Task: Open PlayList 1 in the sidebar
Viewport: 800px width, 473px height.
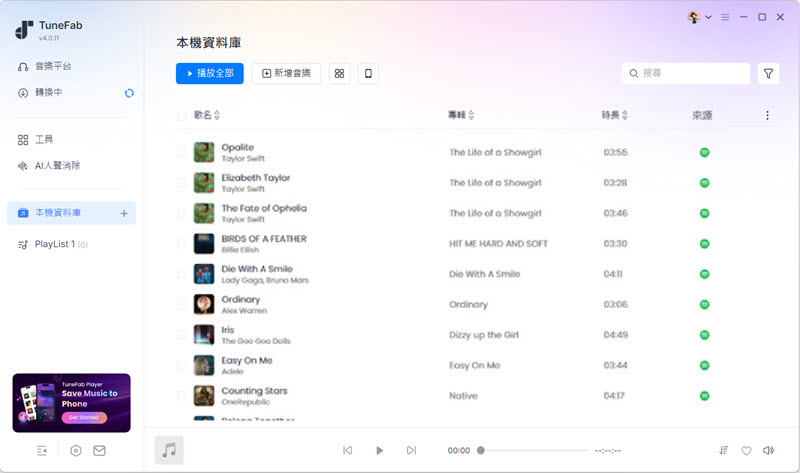Action: tap(53, 244)
